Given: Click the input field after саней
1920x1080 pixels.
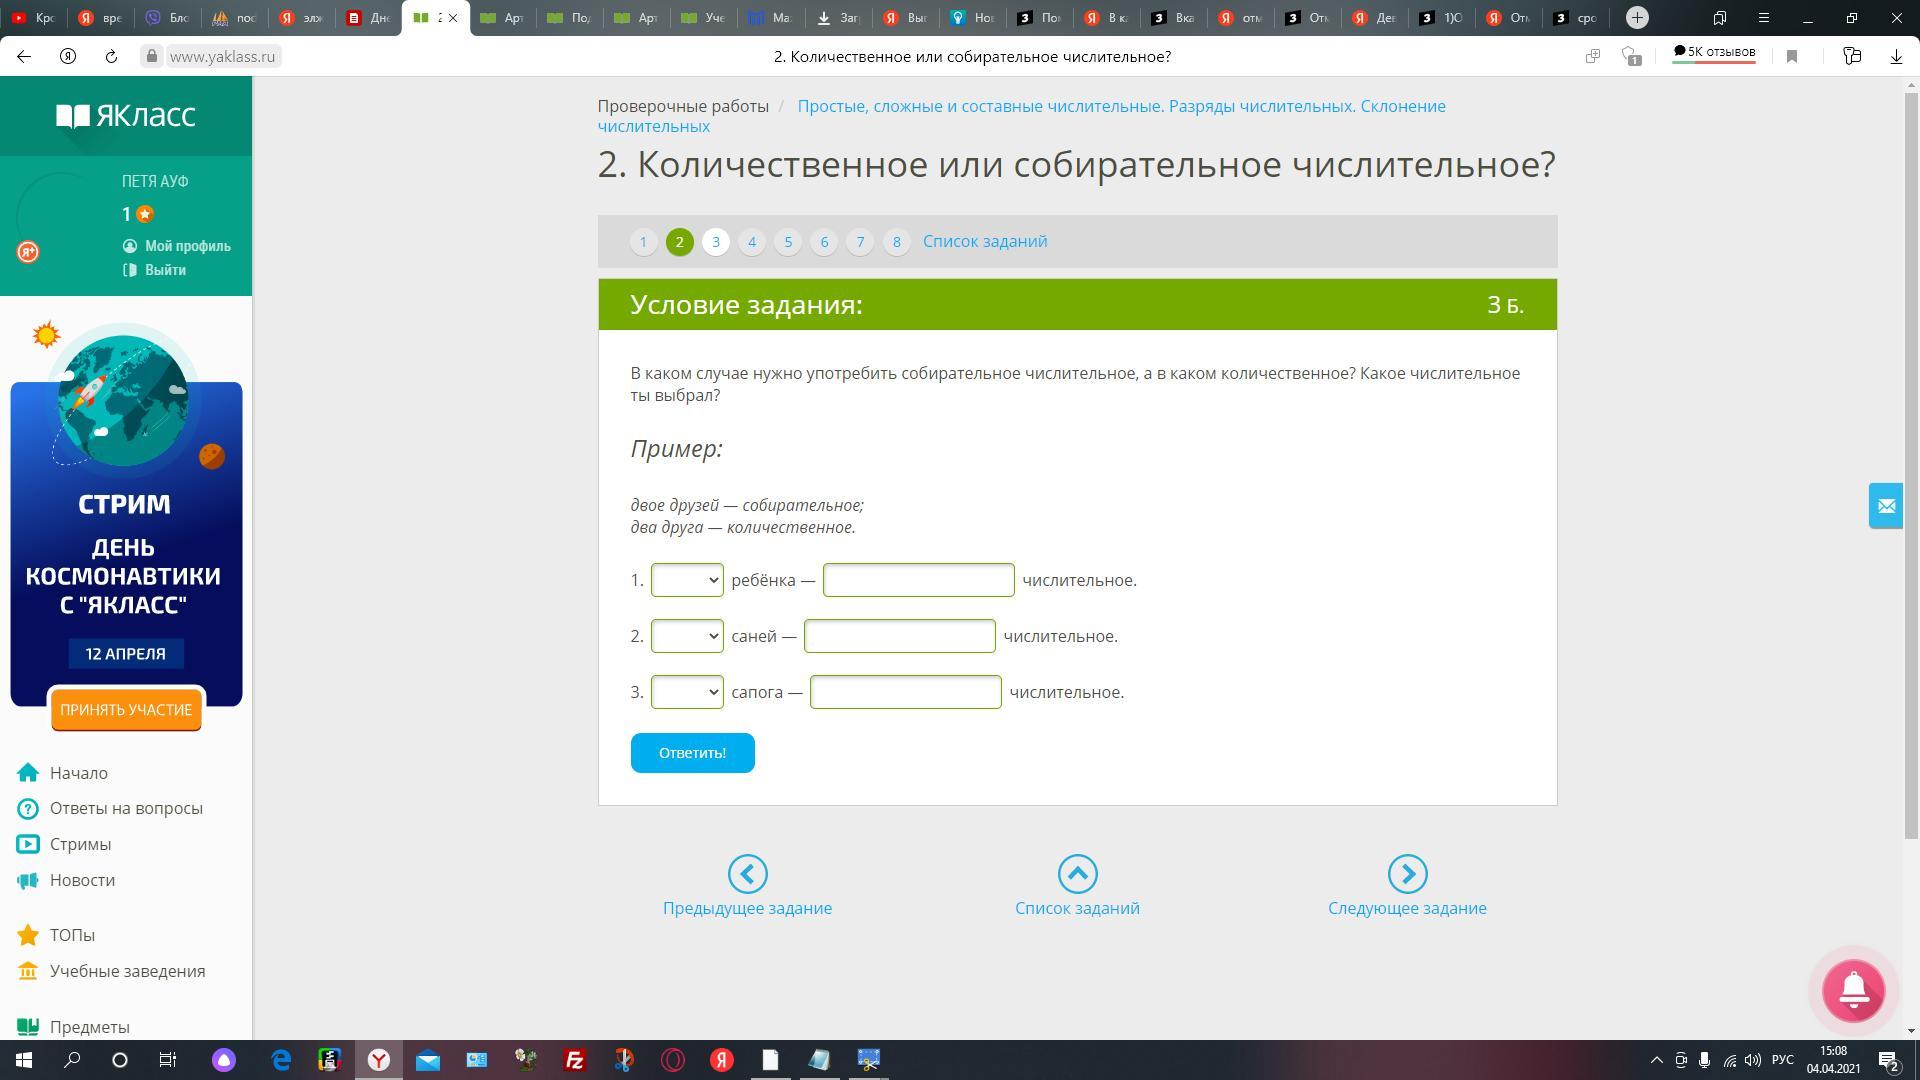Looking at the screenshot, I should 899,636.
